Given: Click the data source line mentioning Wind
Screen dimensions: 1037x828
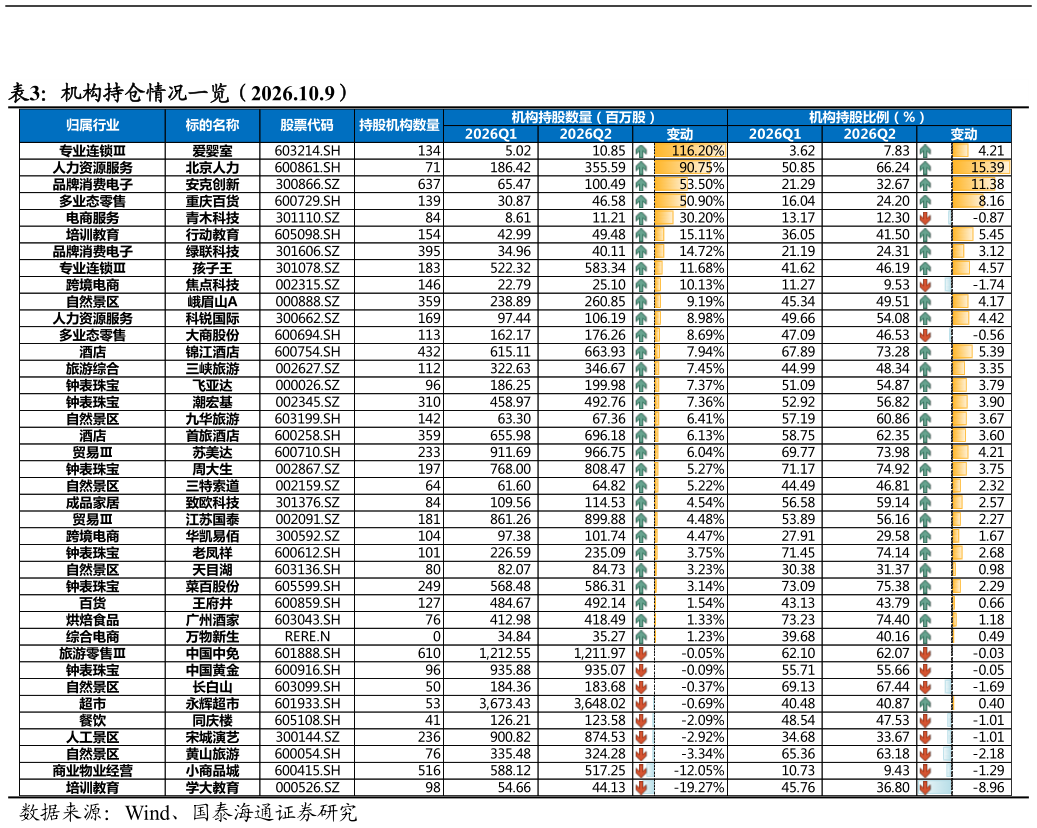Looking at the screenshot, I should (x=188, y=813).
